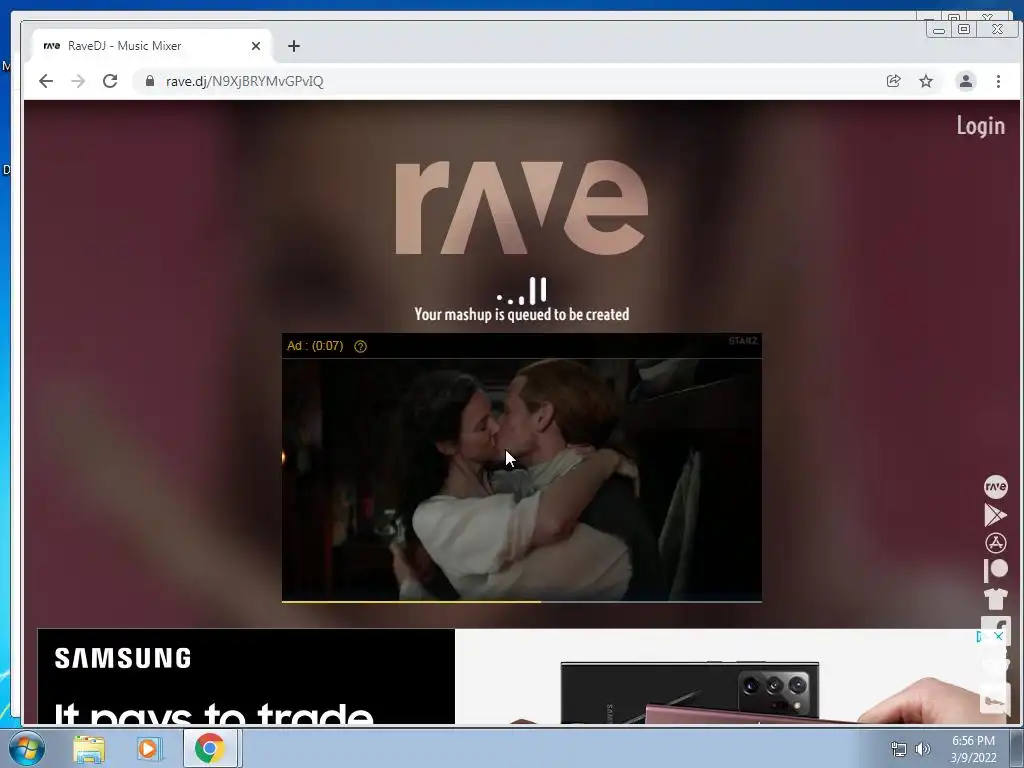Click the Chrome taskbar icon
The width and height of the screenshot is (1024, 768).
click(209, 748)
